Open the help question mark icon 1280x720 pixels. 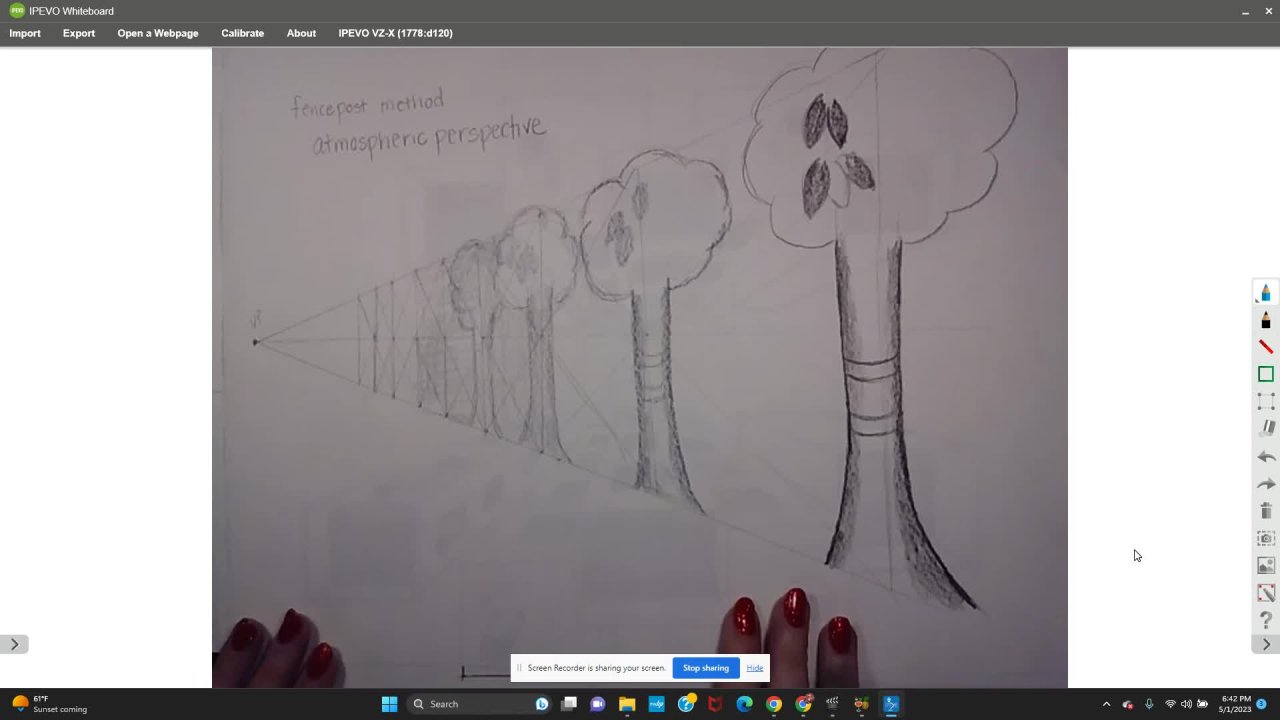[1265, 620]
